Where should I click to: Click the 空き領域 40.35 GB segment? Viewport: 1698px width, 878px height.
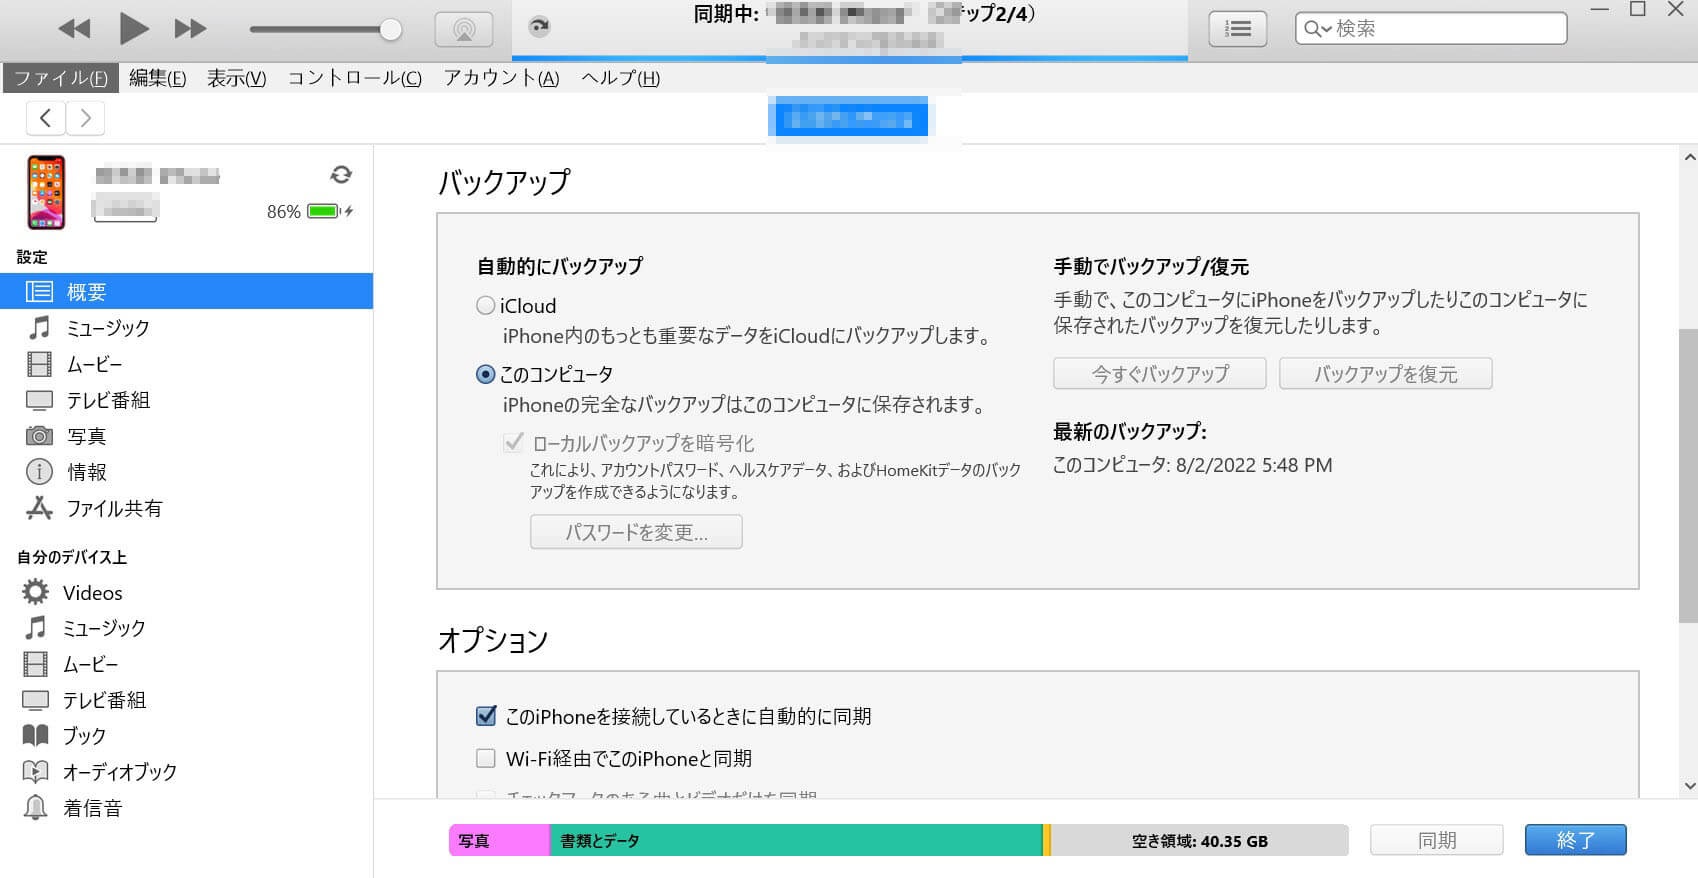coord(1199,840)
